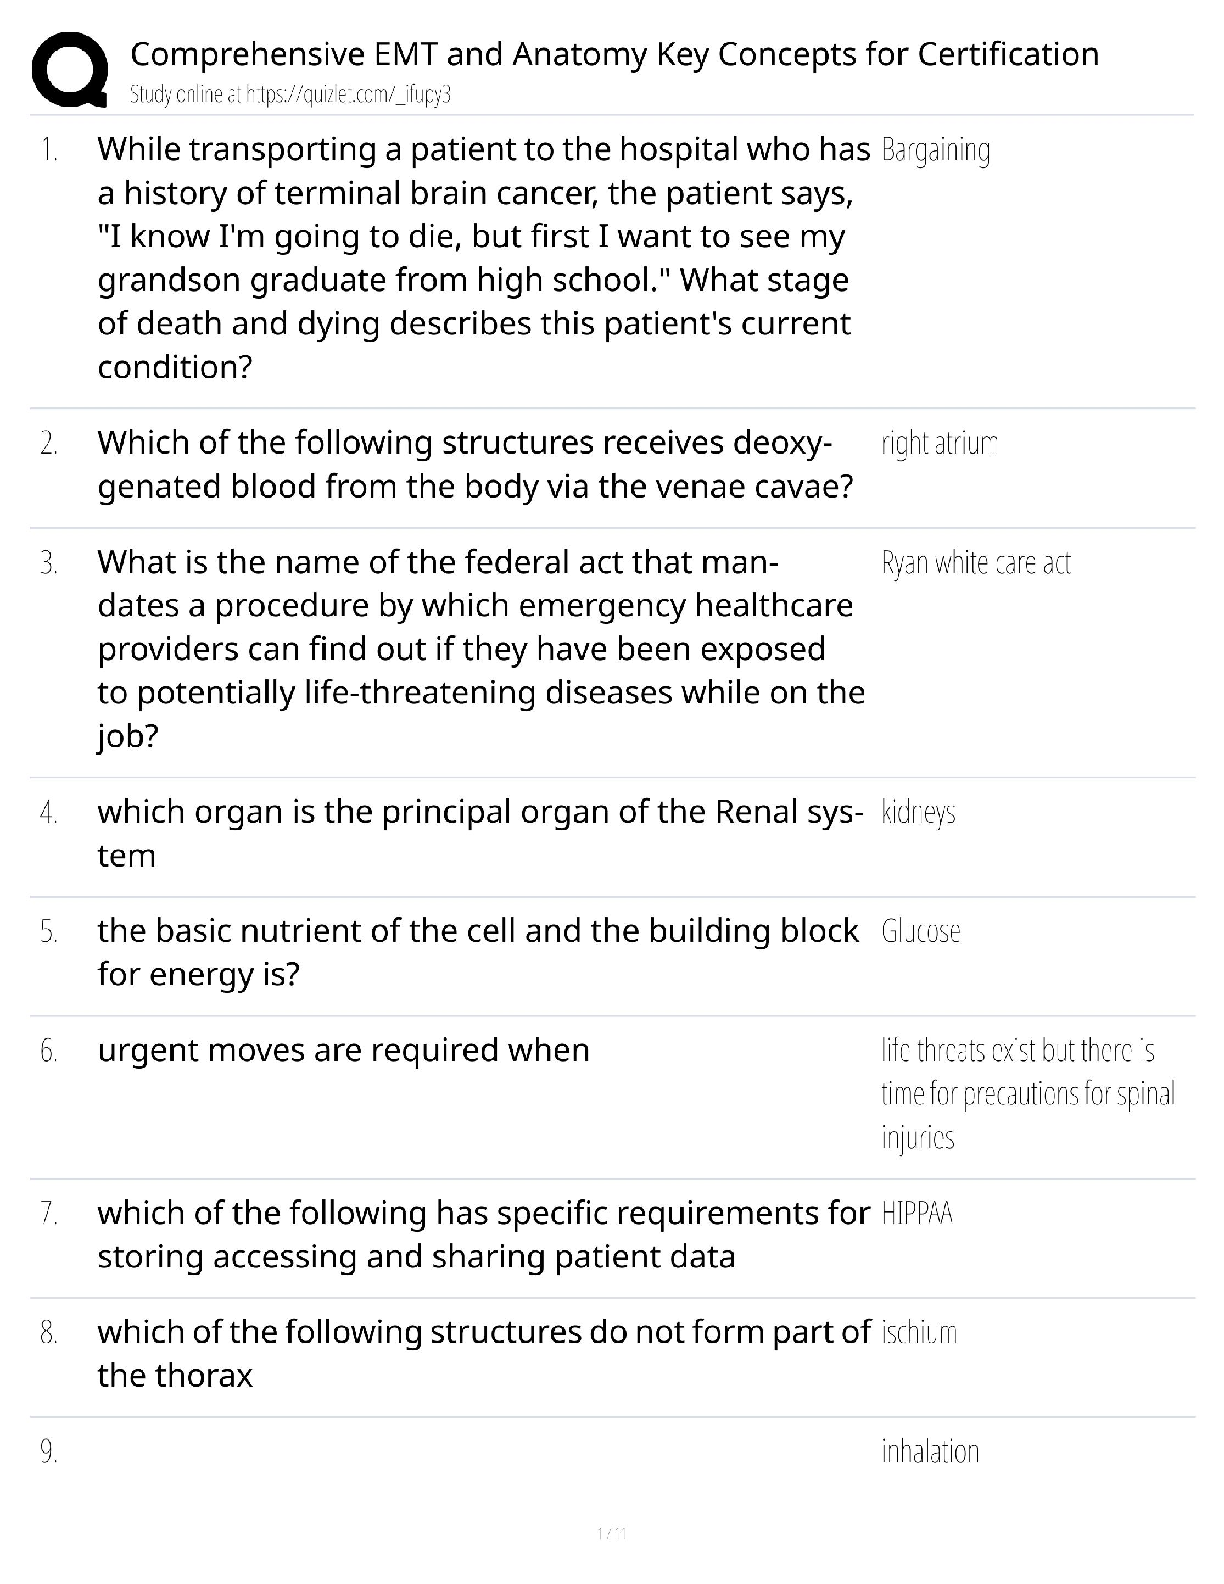Click "urgent moves are required when" text
This screenshot has width=1224, height=1584.
343,1051
